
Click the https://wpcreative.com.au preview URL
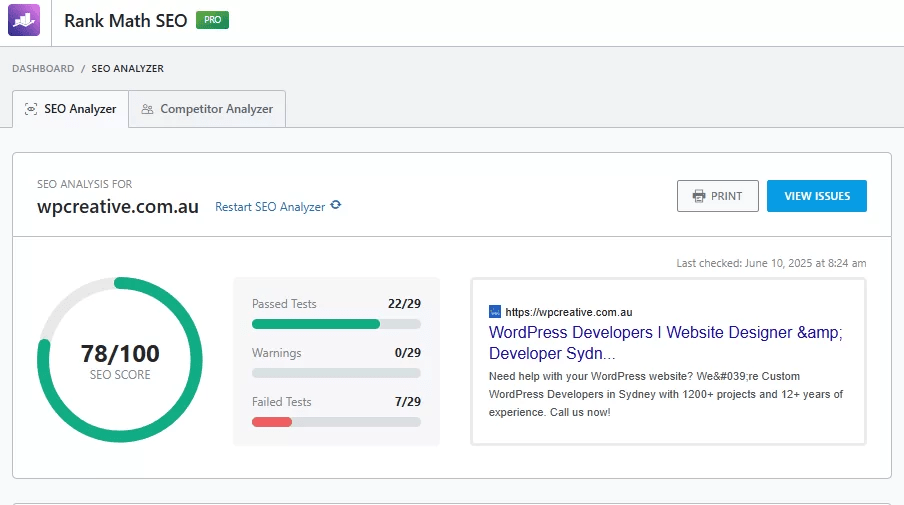coord(568,312)
